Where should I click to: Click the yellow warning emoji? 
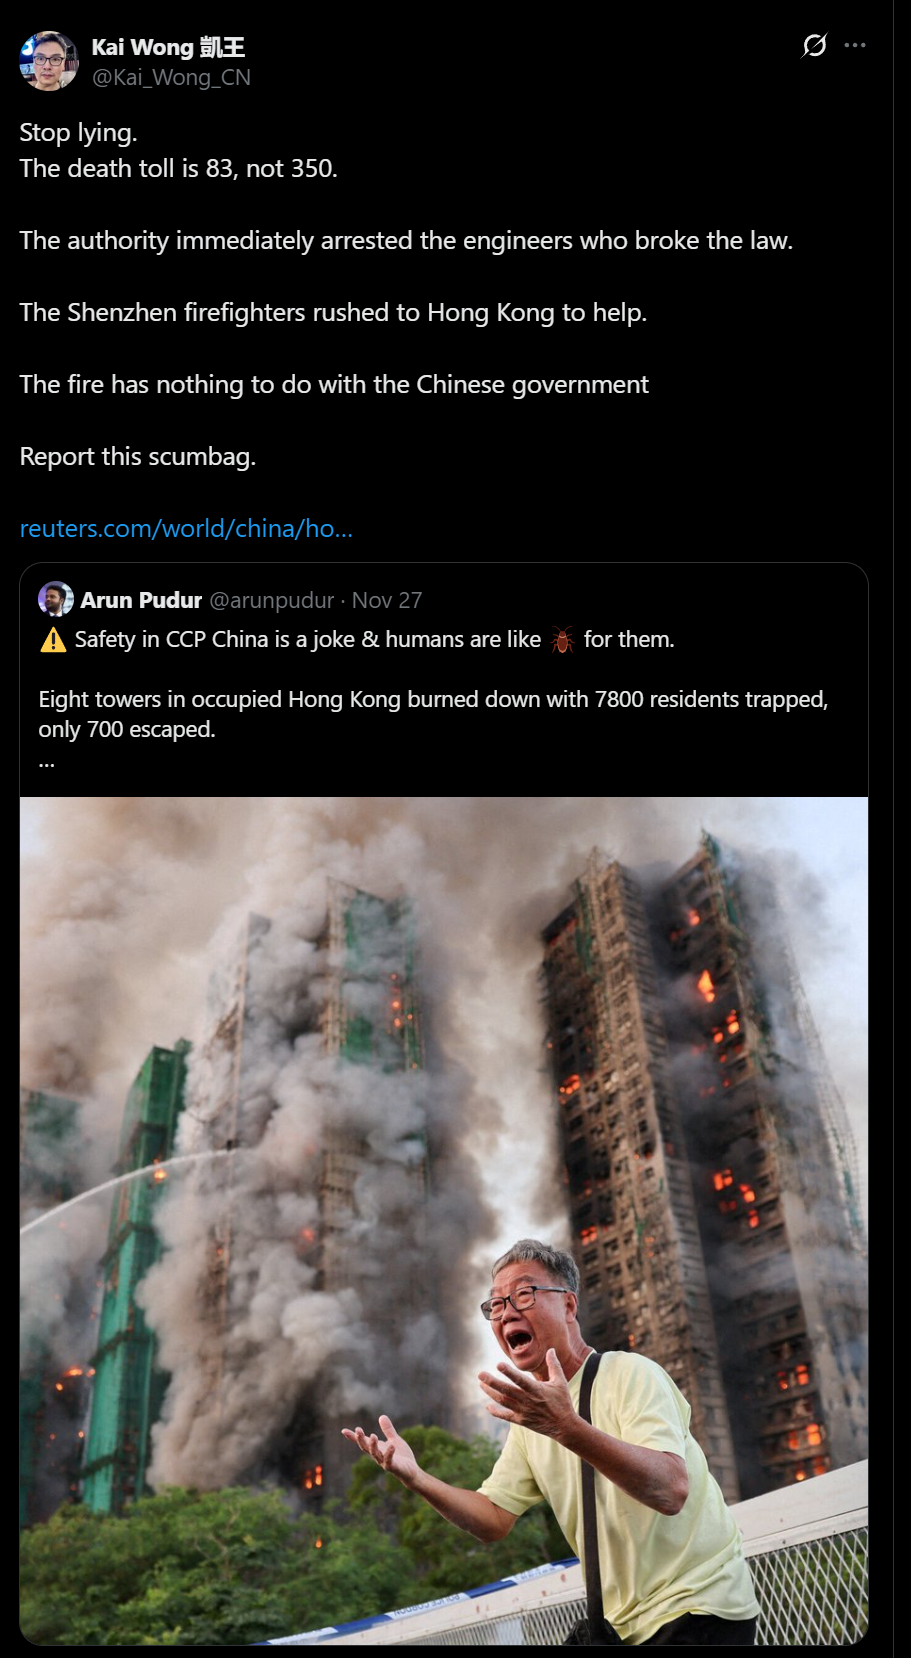click(x=53, y=640)
